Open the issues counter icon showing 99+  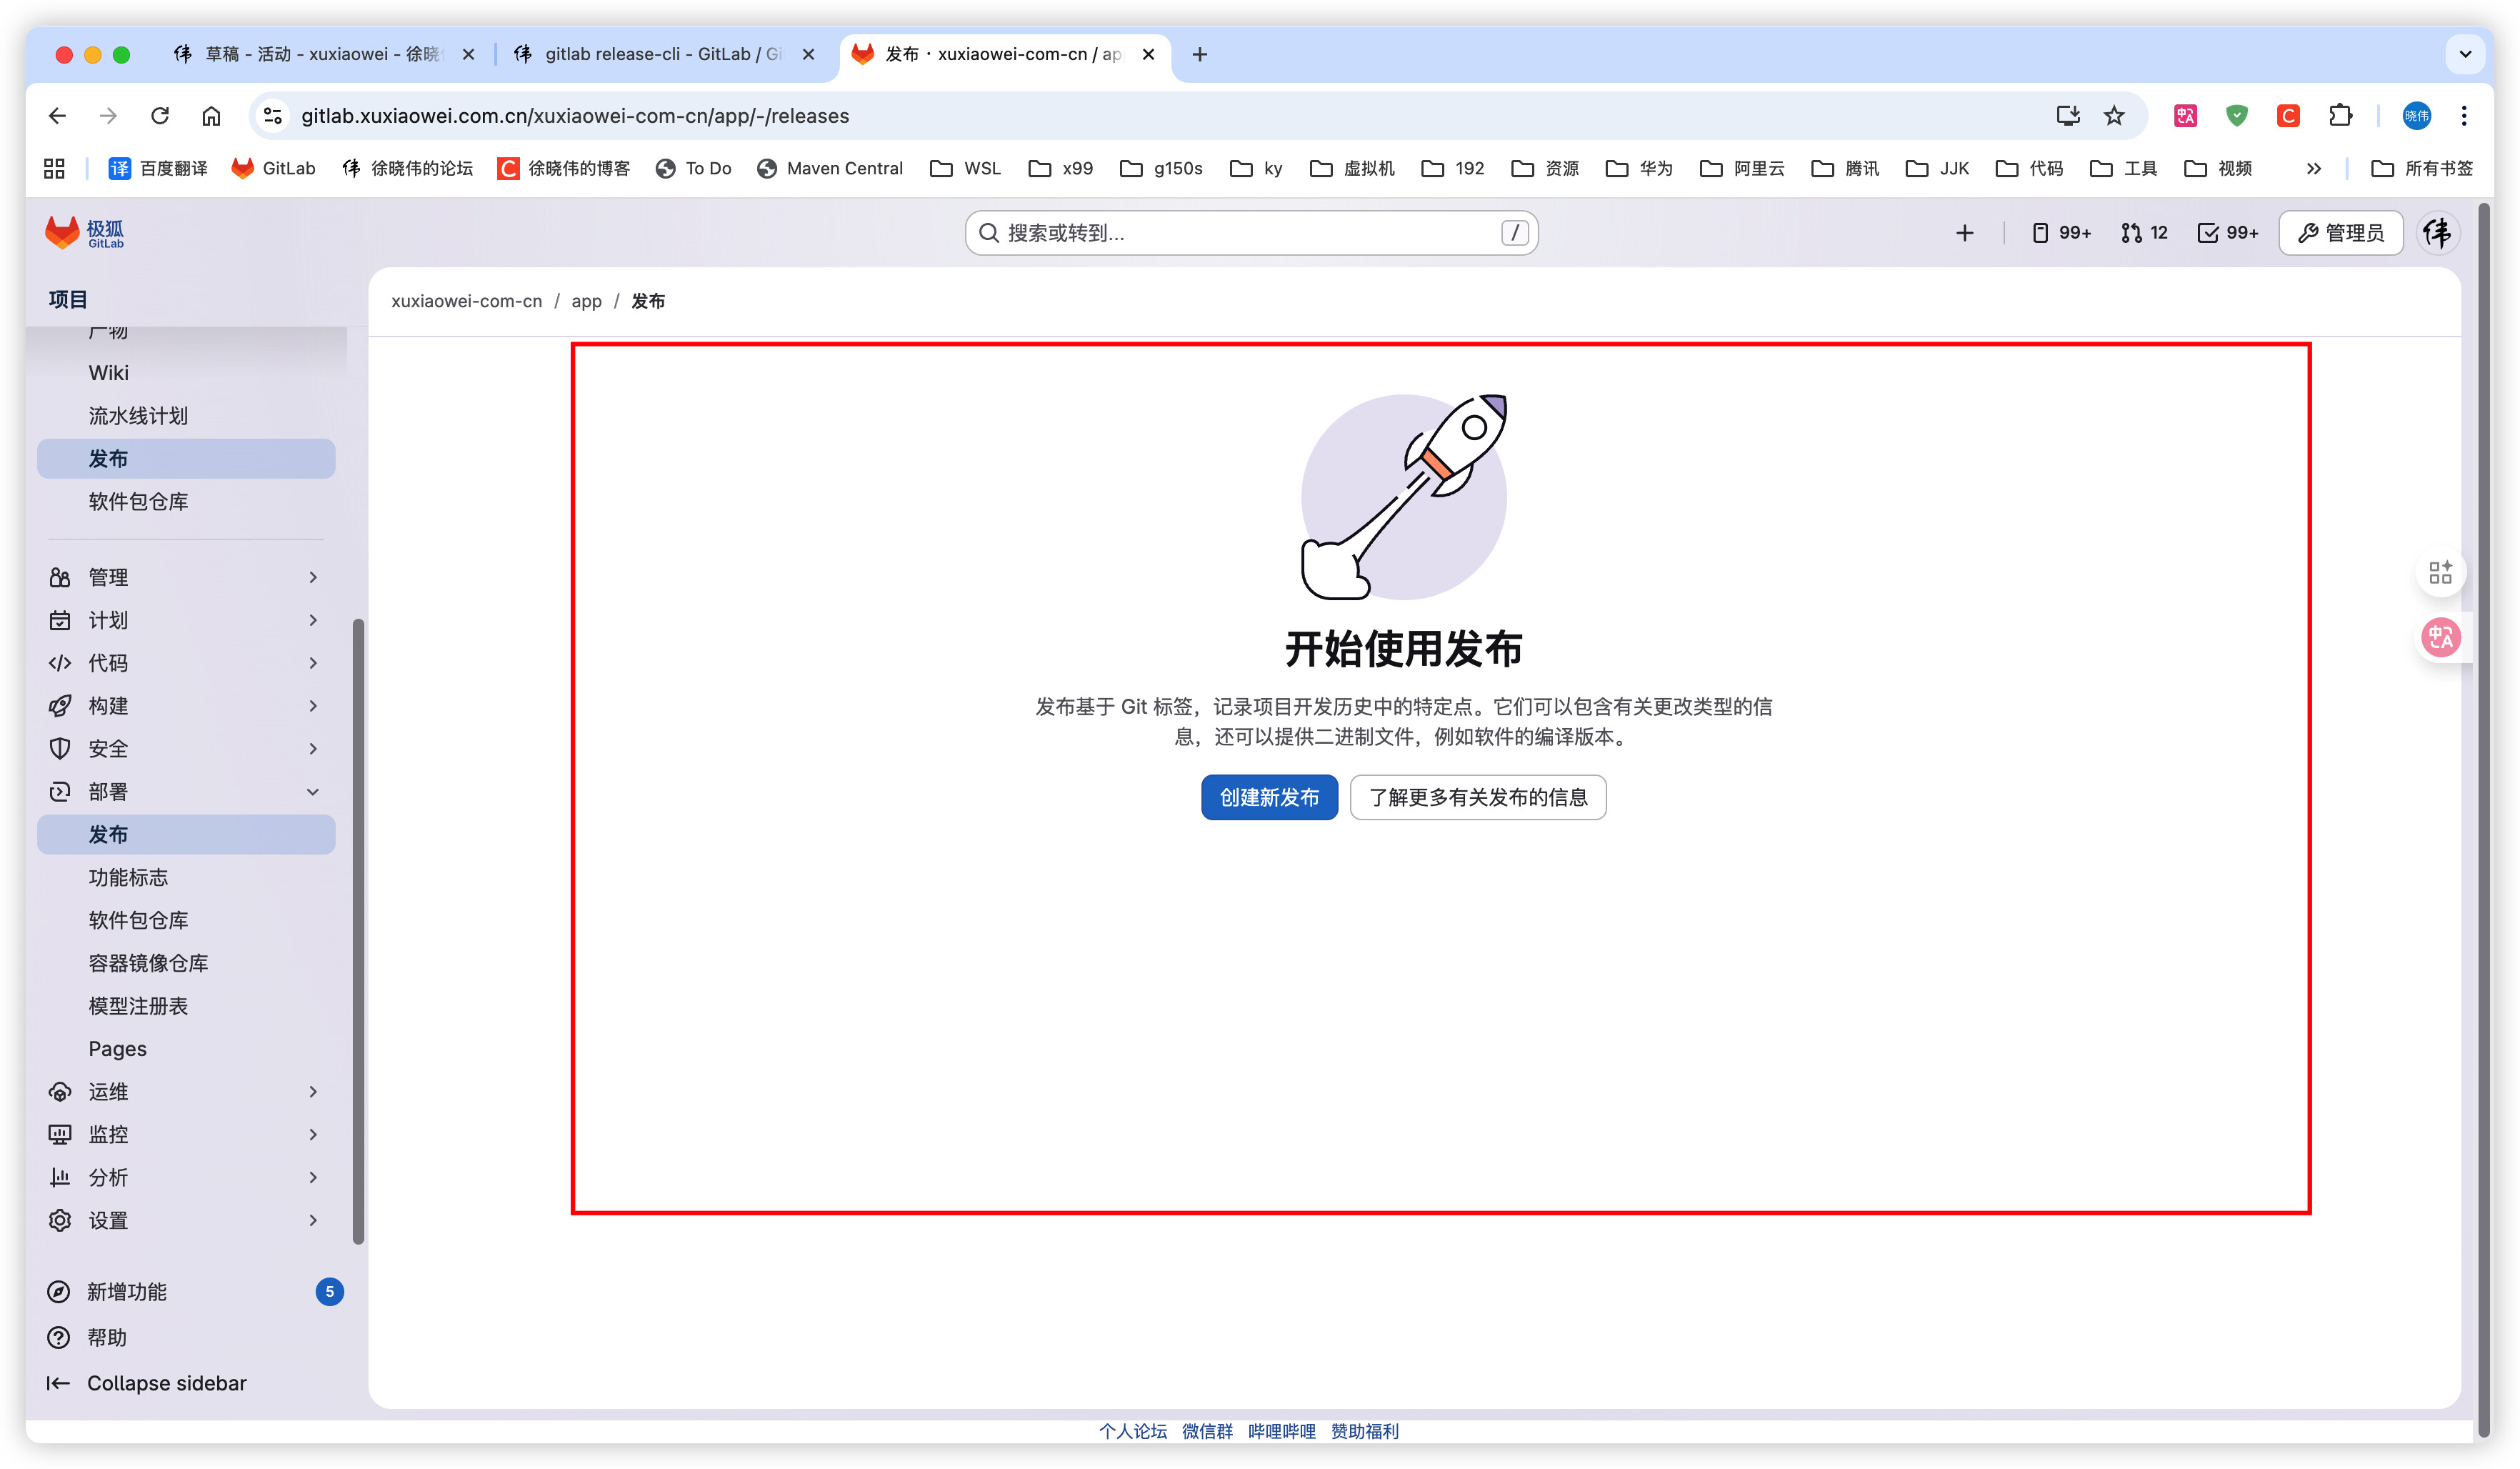click(x=2061, y=233)
